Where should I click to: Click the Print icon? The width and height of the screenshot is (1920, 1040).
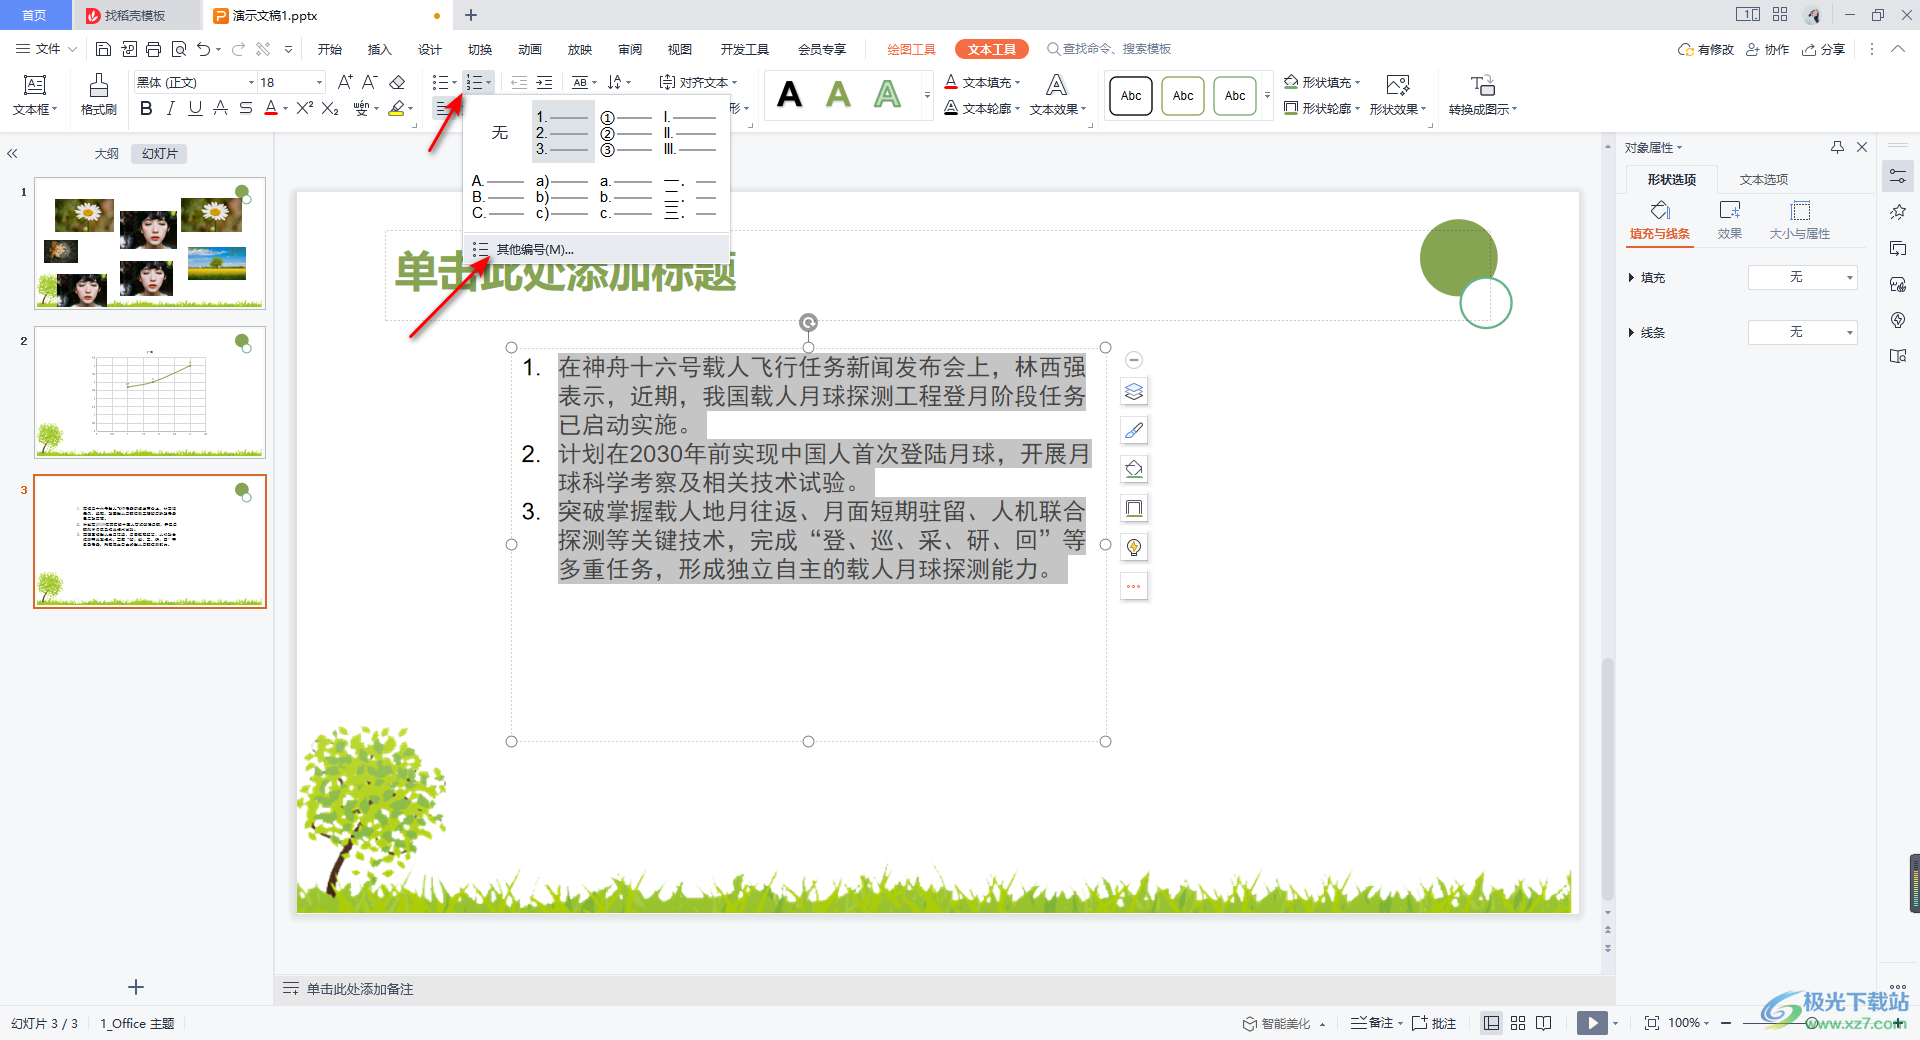tap(153, 49)
